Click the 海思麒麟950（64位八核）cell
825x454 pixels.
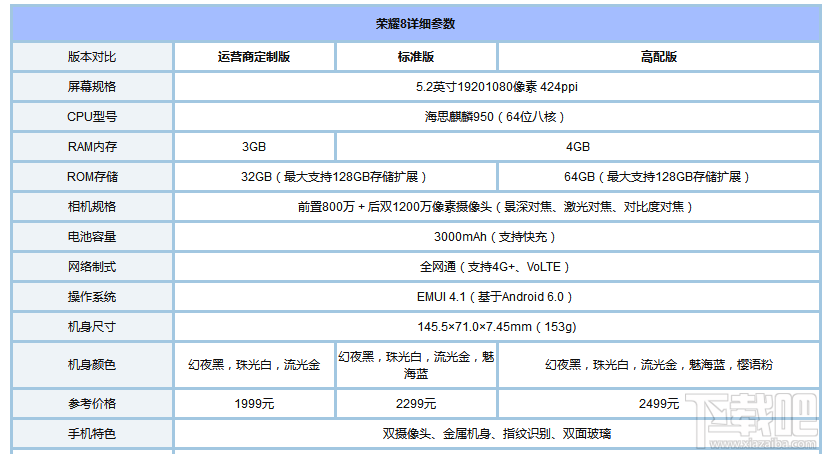coord(497,117)
